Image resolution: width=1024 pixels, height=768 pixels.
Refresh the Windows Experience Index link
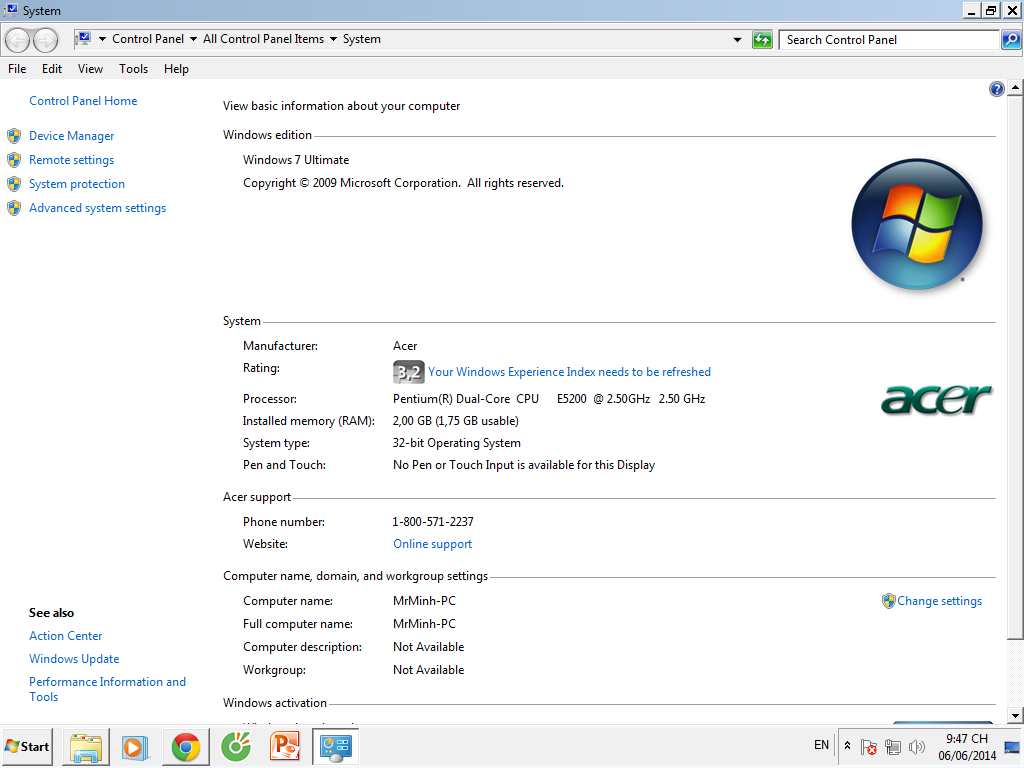tap(569, 372)
